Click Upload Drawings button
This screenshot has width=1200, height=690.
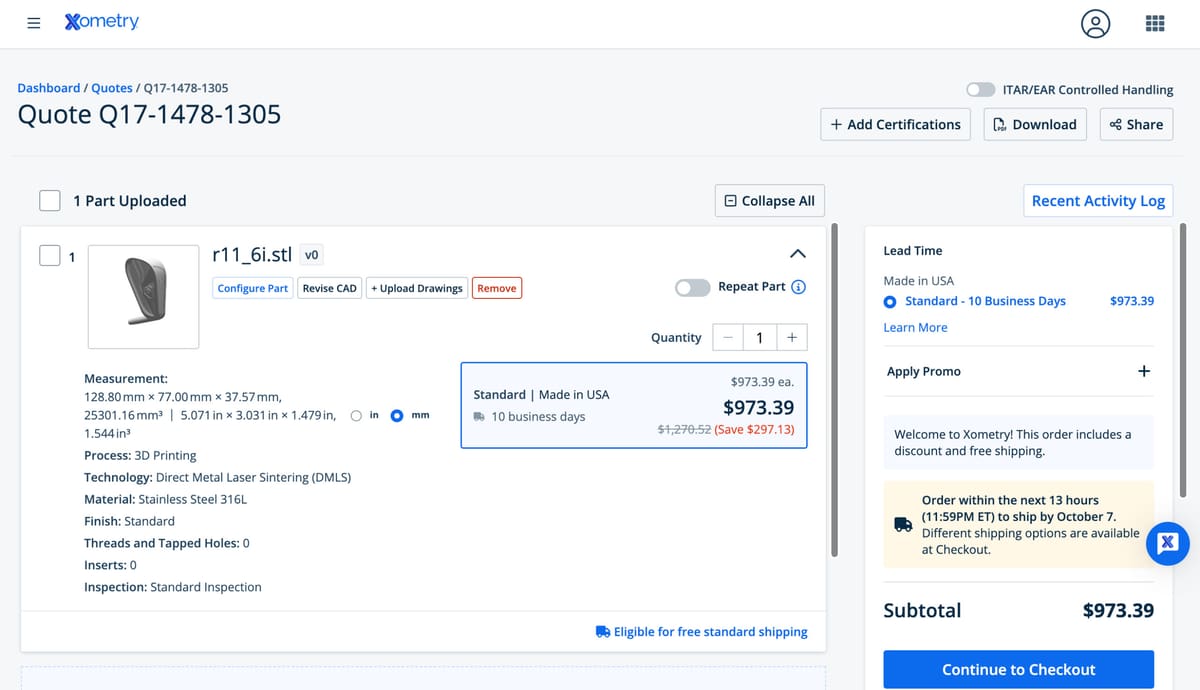tap(417, 288)
